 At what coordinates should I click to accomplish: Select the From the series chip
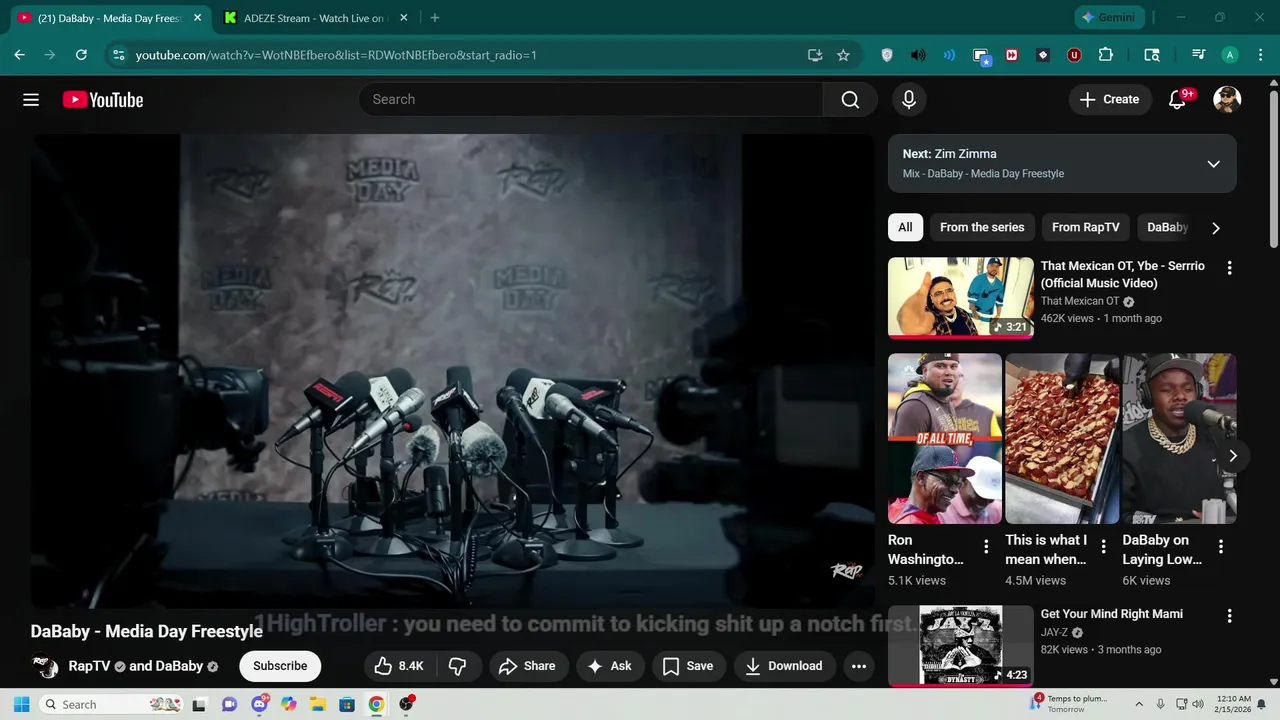click(982, 227)
